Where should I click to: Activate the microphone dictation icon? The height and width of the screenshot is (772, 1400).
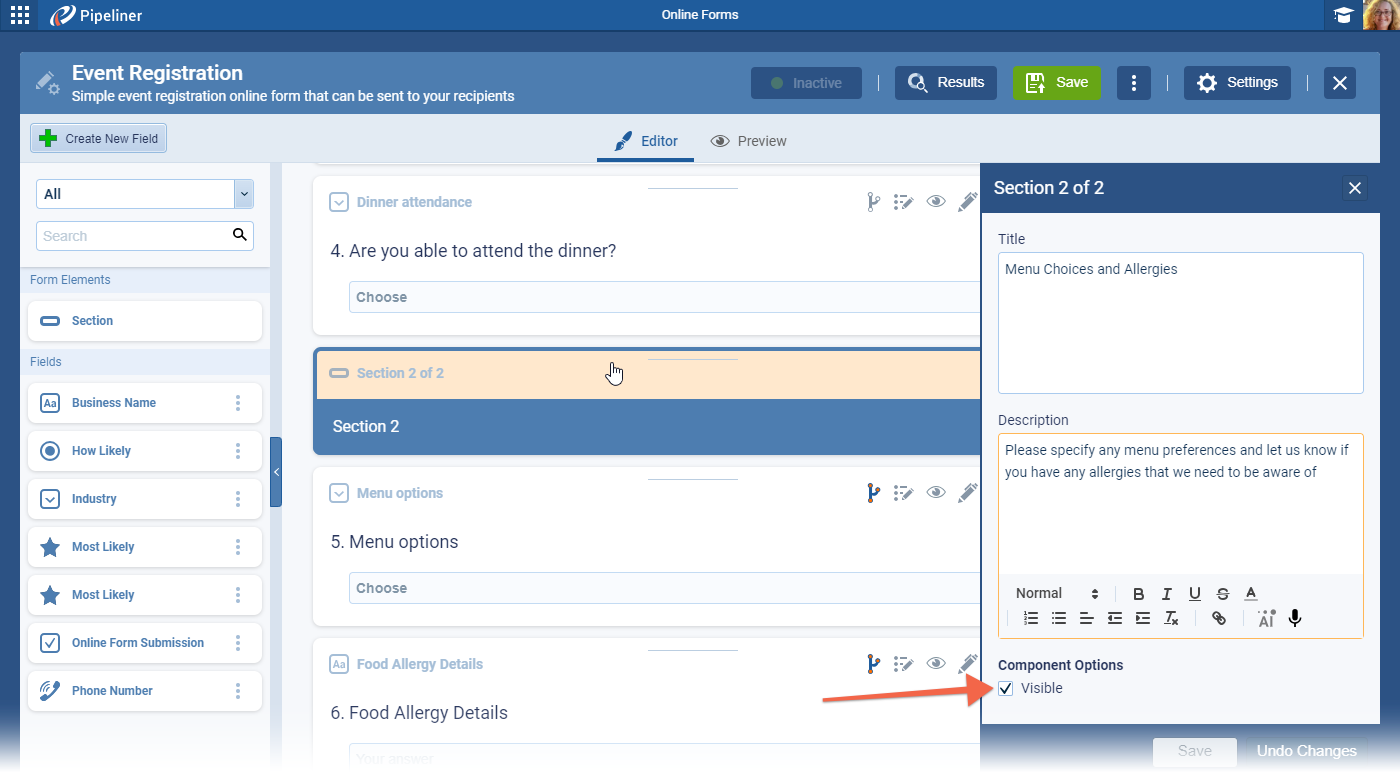(x=1295, y=619)
